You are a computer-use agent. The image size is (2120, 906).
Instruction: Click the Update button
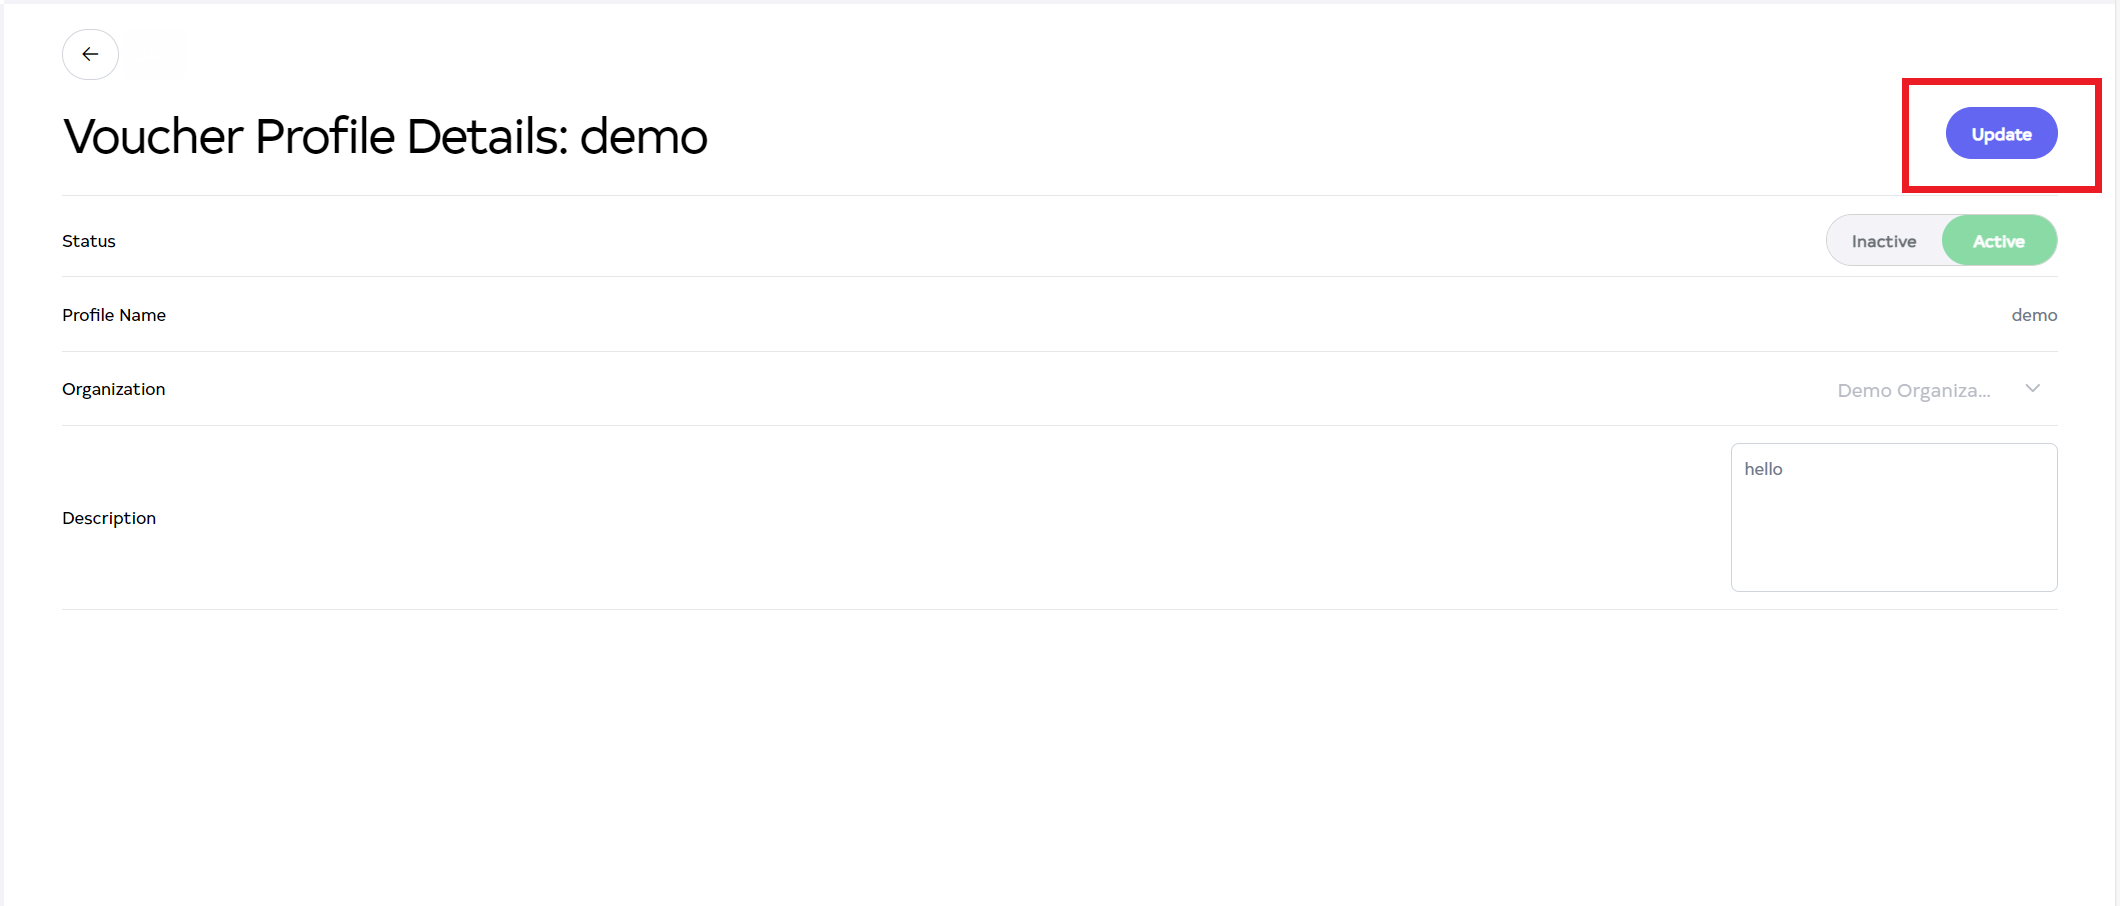[x=2000, y=134]
